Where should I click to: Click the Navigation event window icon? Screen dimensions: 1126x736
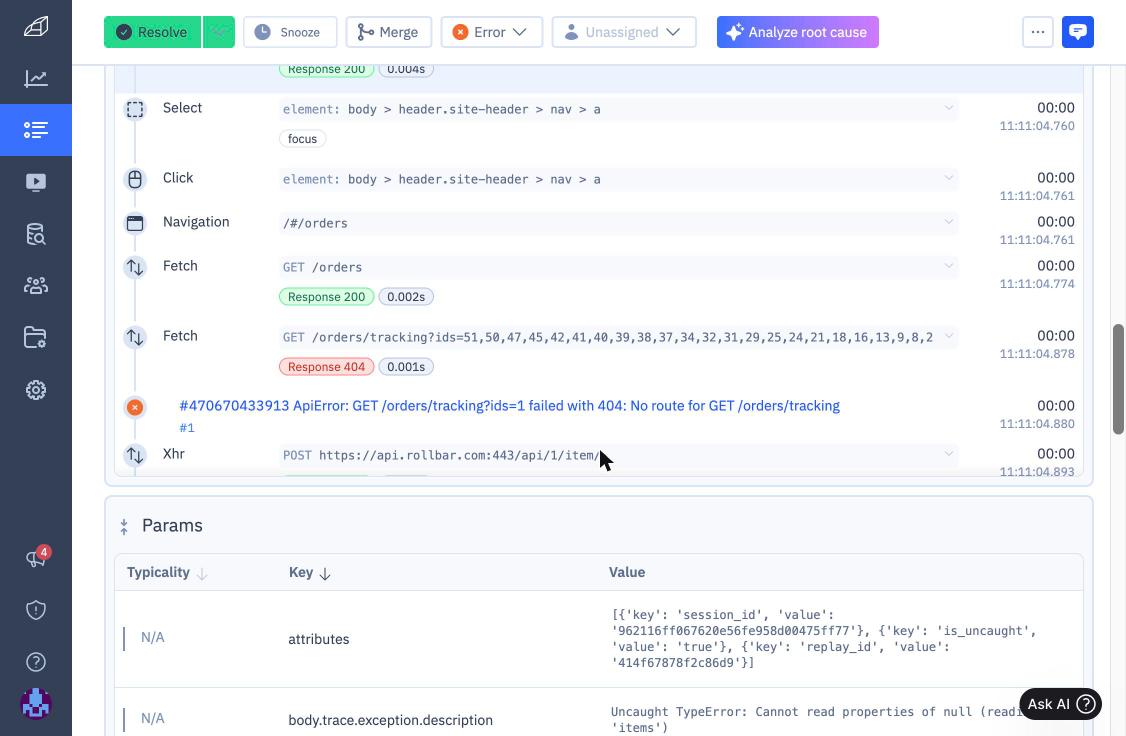pos(135,223)
